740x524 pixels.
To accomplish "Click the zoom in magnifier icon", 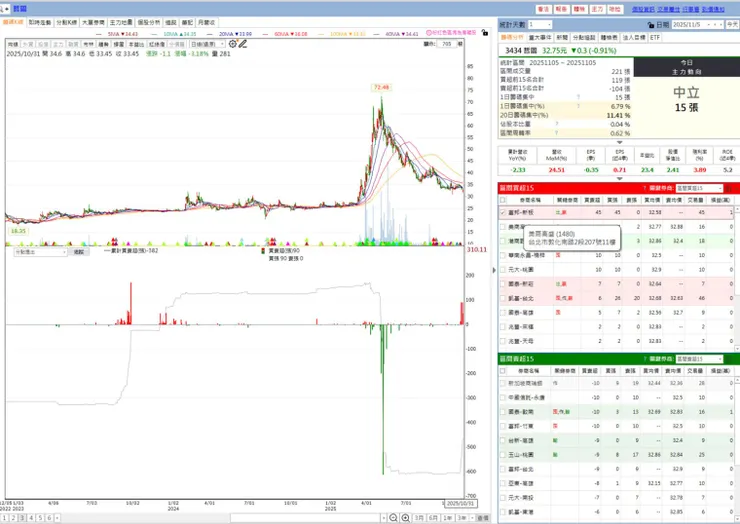I will pos(405,518).
